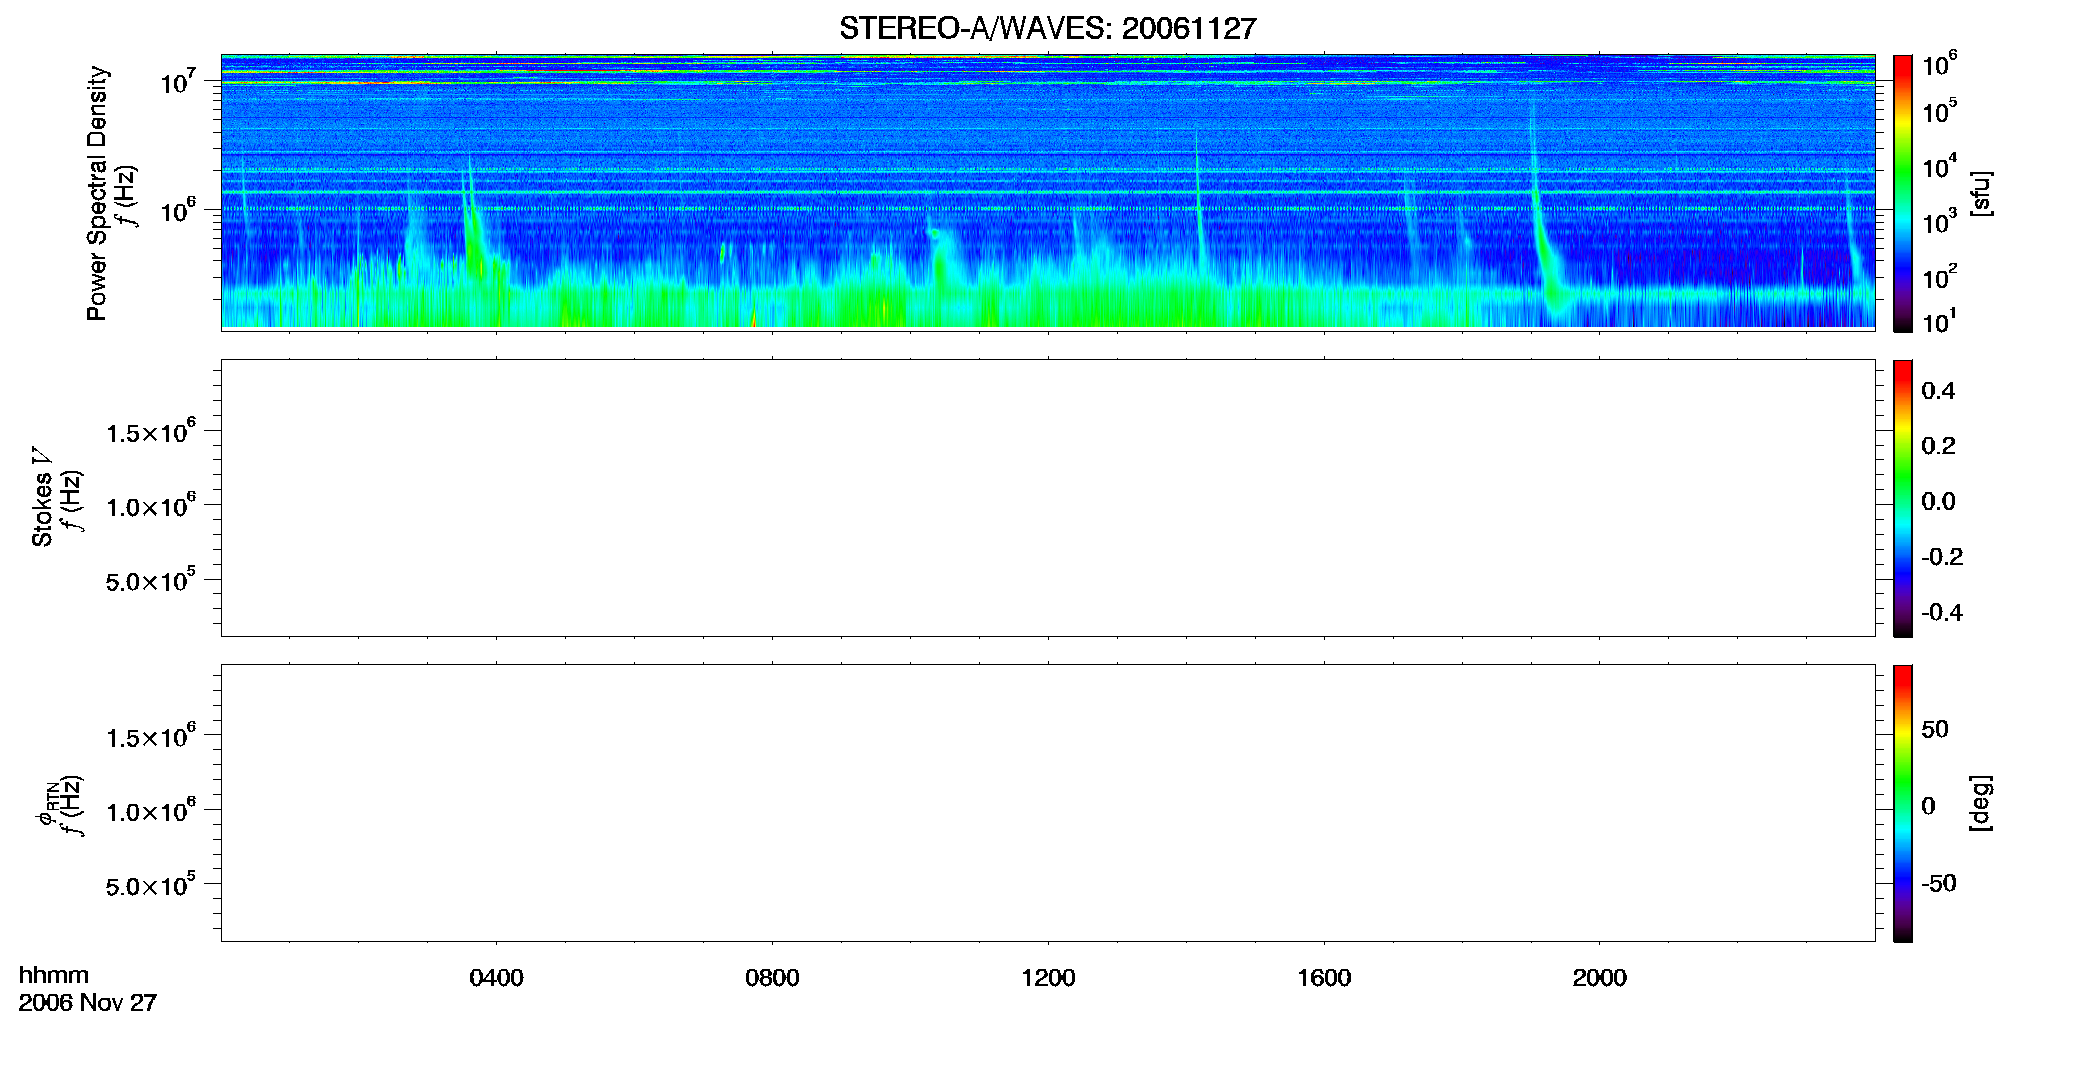Click the Power Spectral Density axis label

(x=97, y=193)
